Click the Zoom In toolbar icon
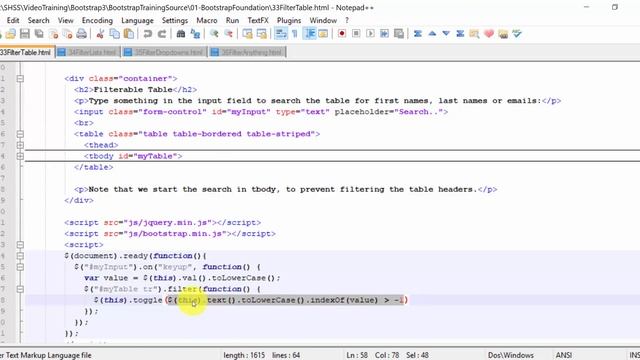Screen dimensions: 640x360 point(214,34)
